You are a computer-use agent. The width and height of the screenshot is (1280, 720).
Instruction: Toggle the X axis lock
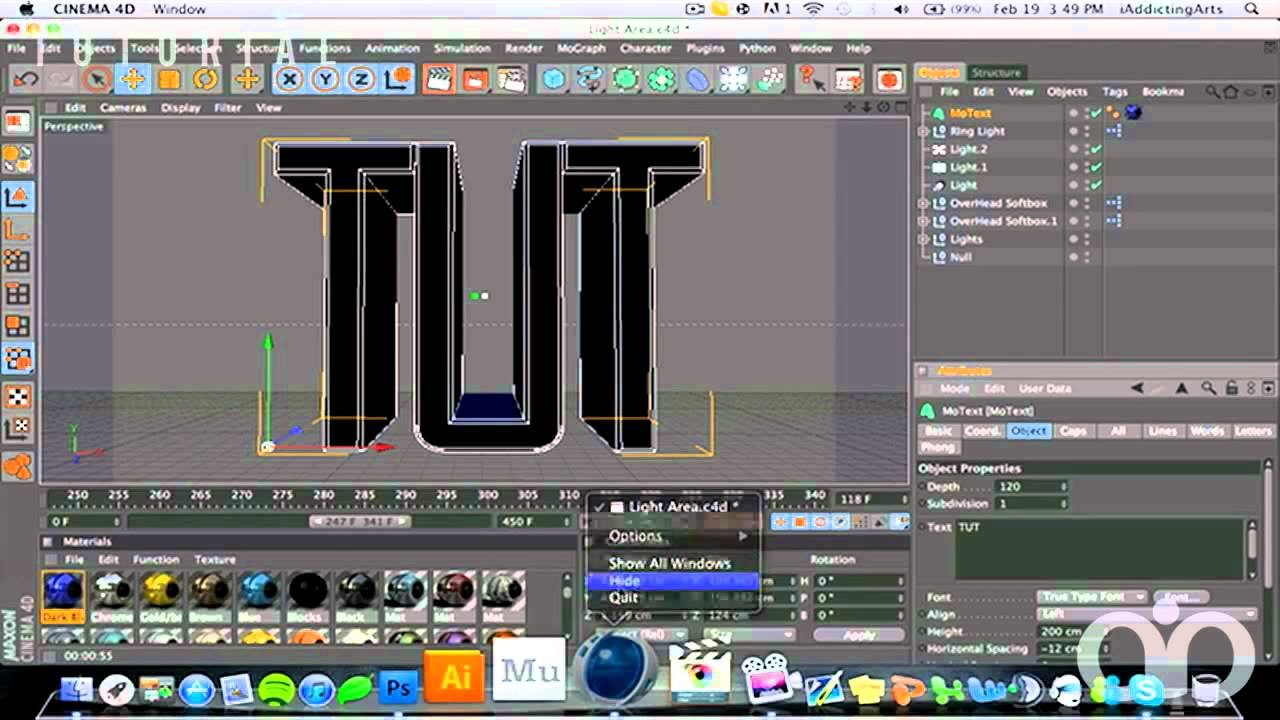289,79
